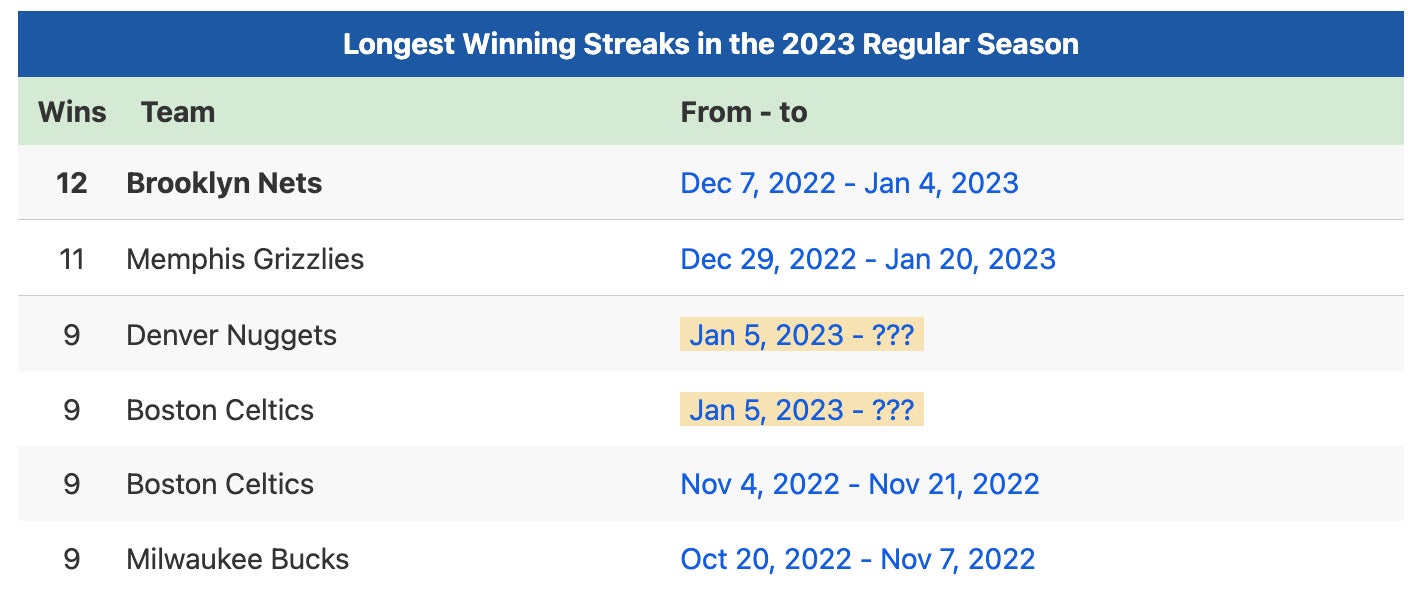This screenshot has height=596, width=1408.
Task: Select the Brooklyn Nets team name
Action: [x=224, y=183]
